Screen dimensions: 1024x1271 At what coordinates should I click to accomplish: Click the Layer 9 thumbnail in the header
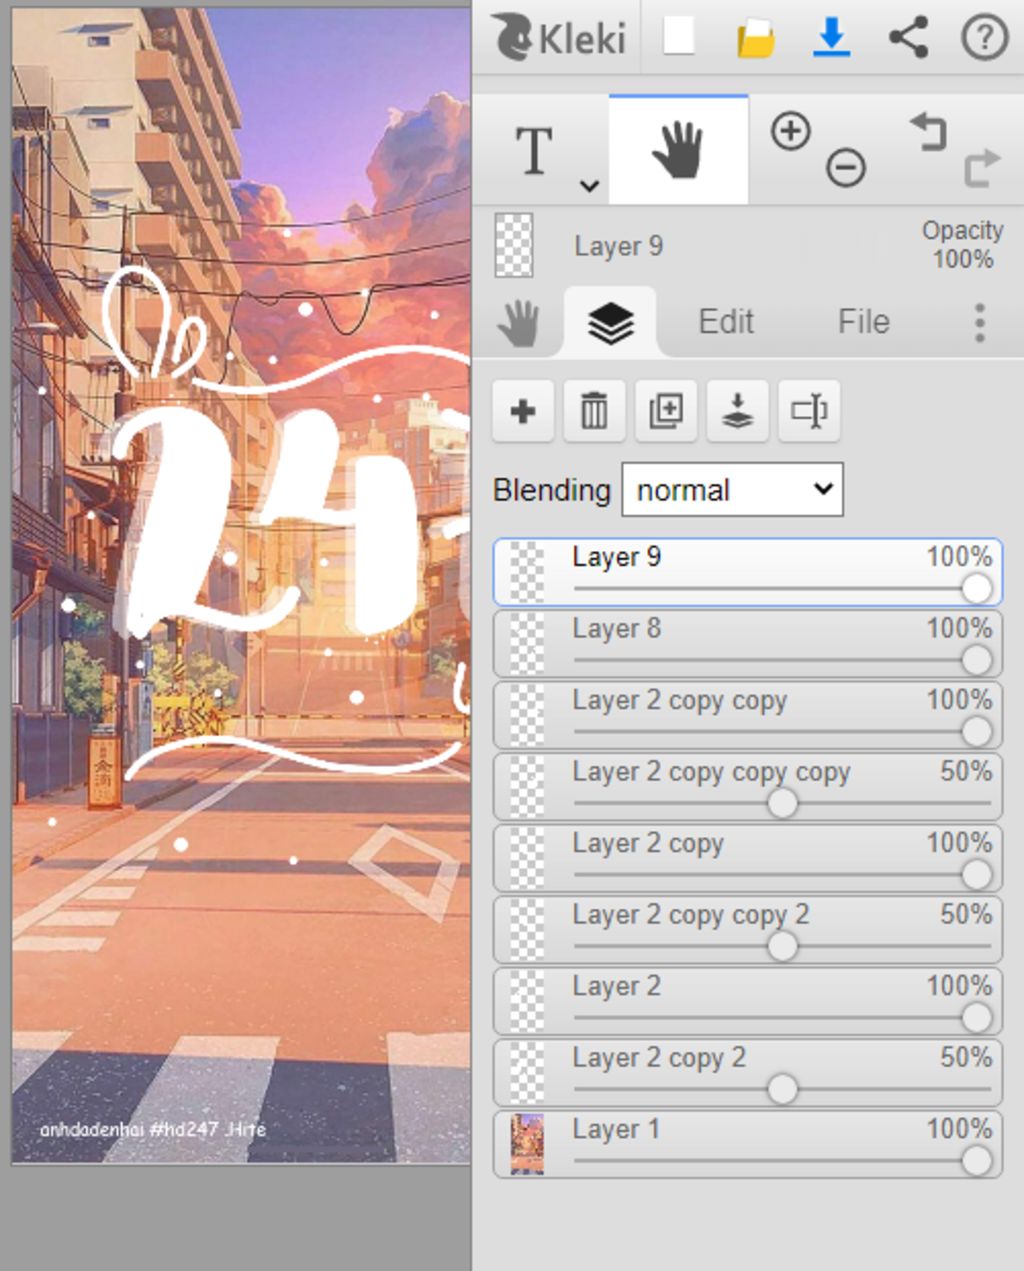click(x=514, y=245)
